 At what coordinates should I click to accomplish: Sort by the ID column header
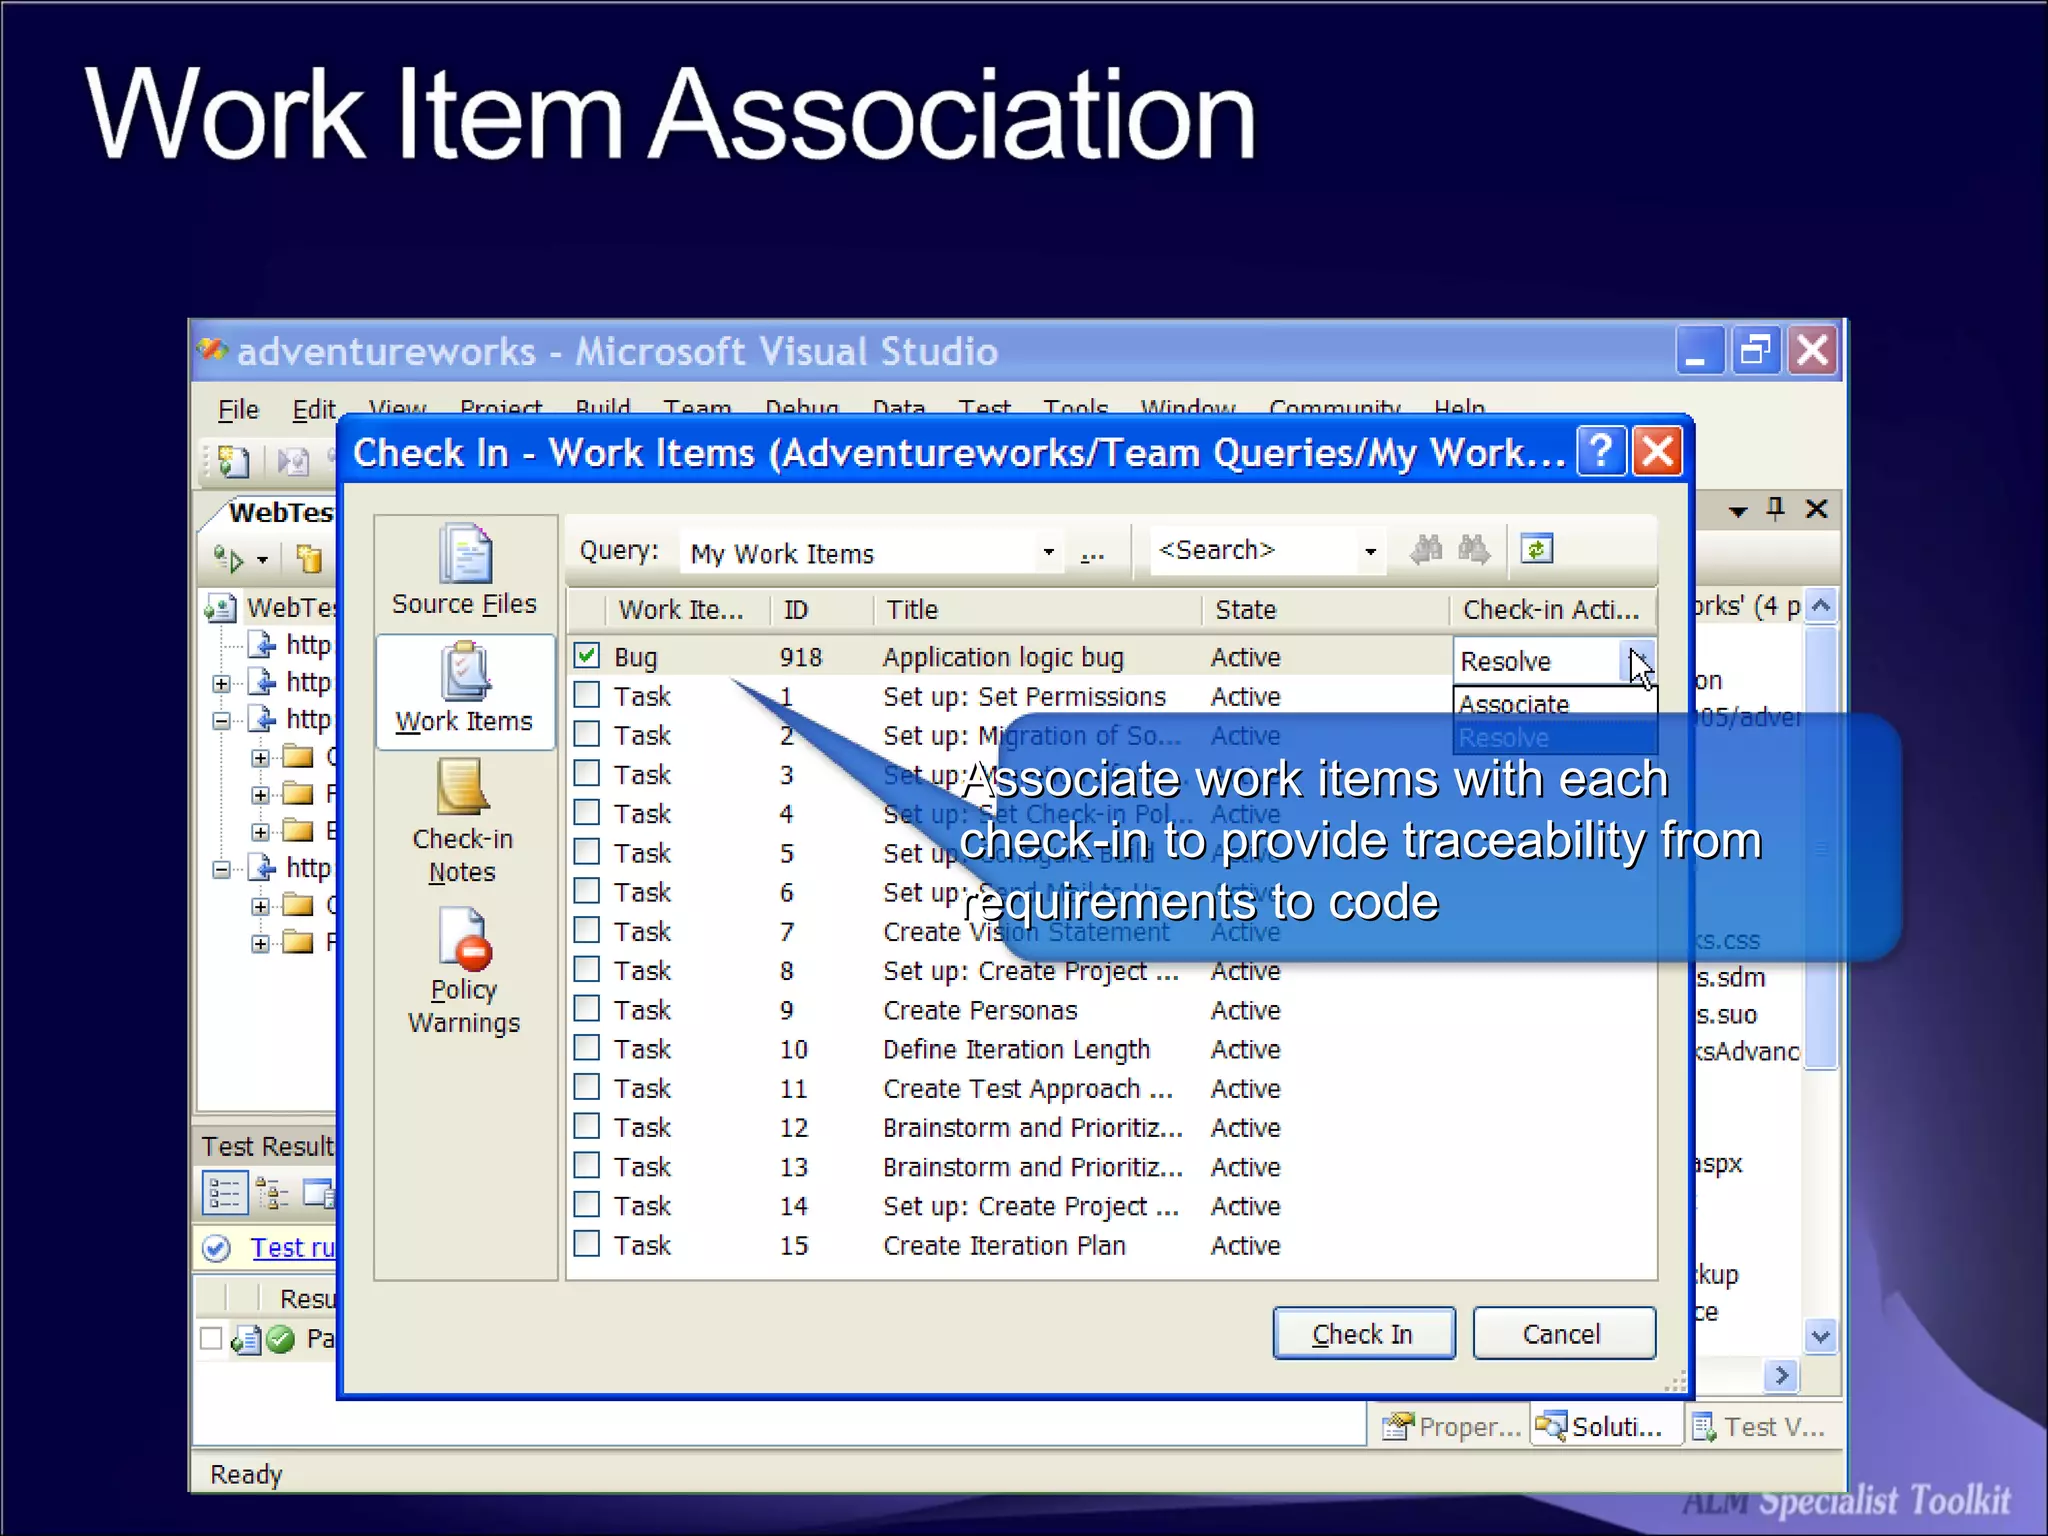[821, 610]
